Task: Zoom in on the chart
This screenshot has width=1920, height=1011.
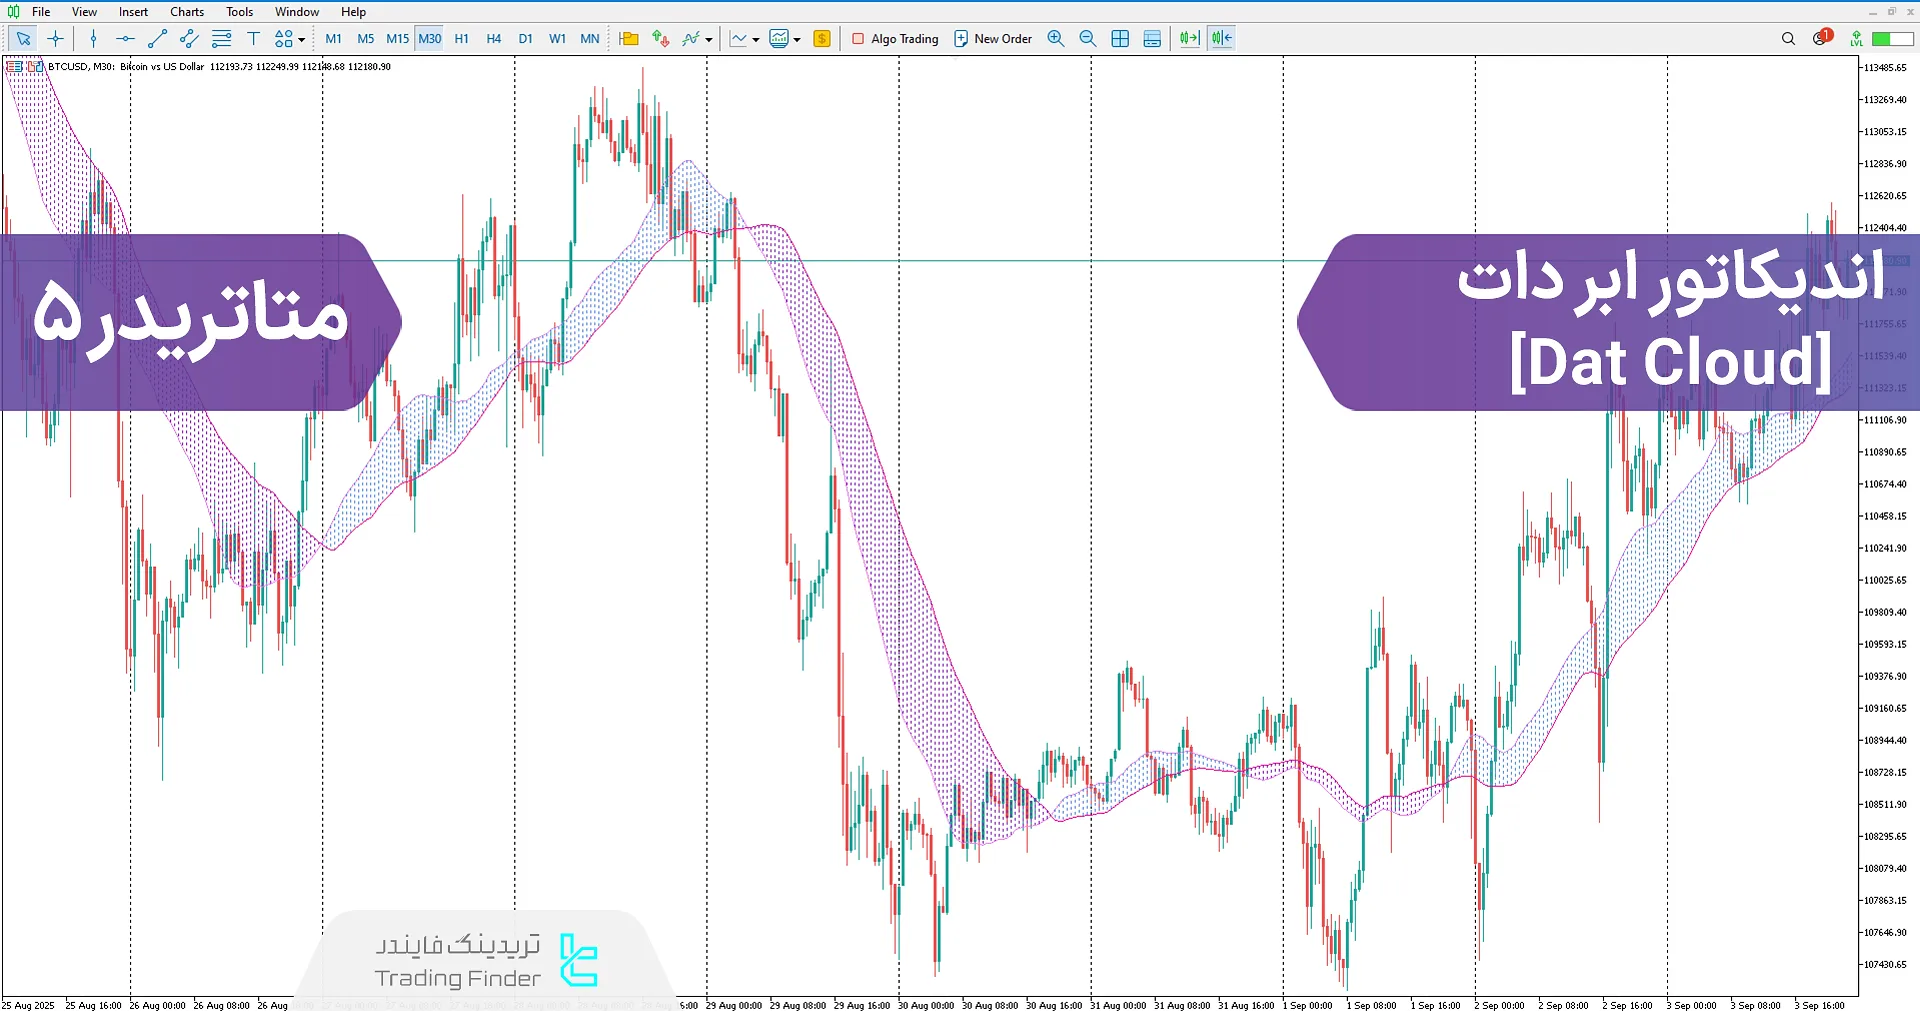Action: [x=1055, y=39]
